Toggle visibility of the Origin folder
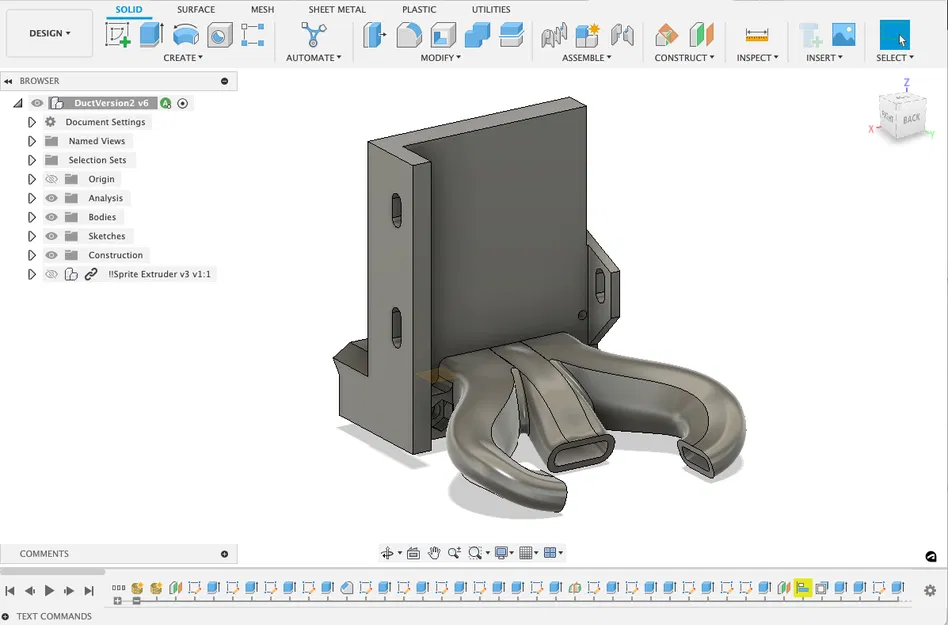Screen dimensions: 948x625 point(50,178)
